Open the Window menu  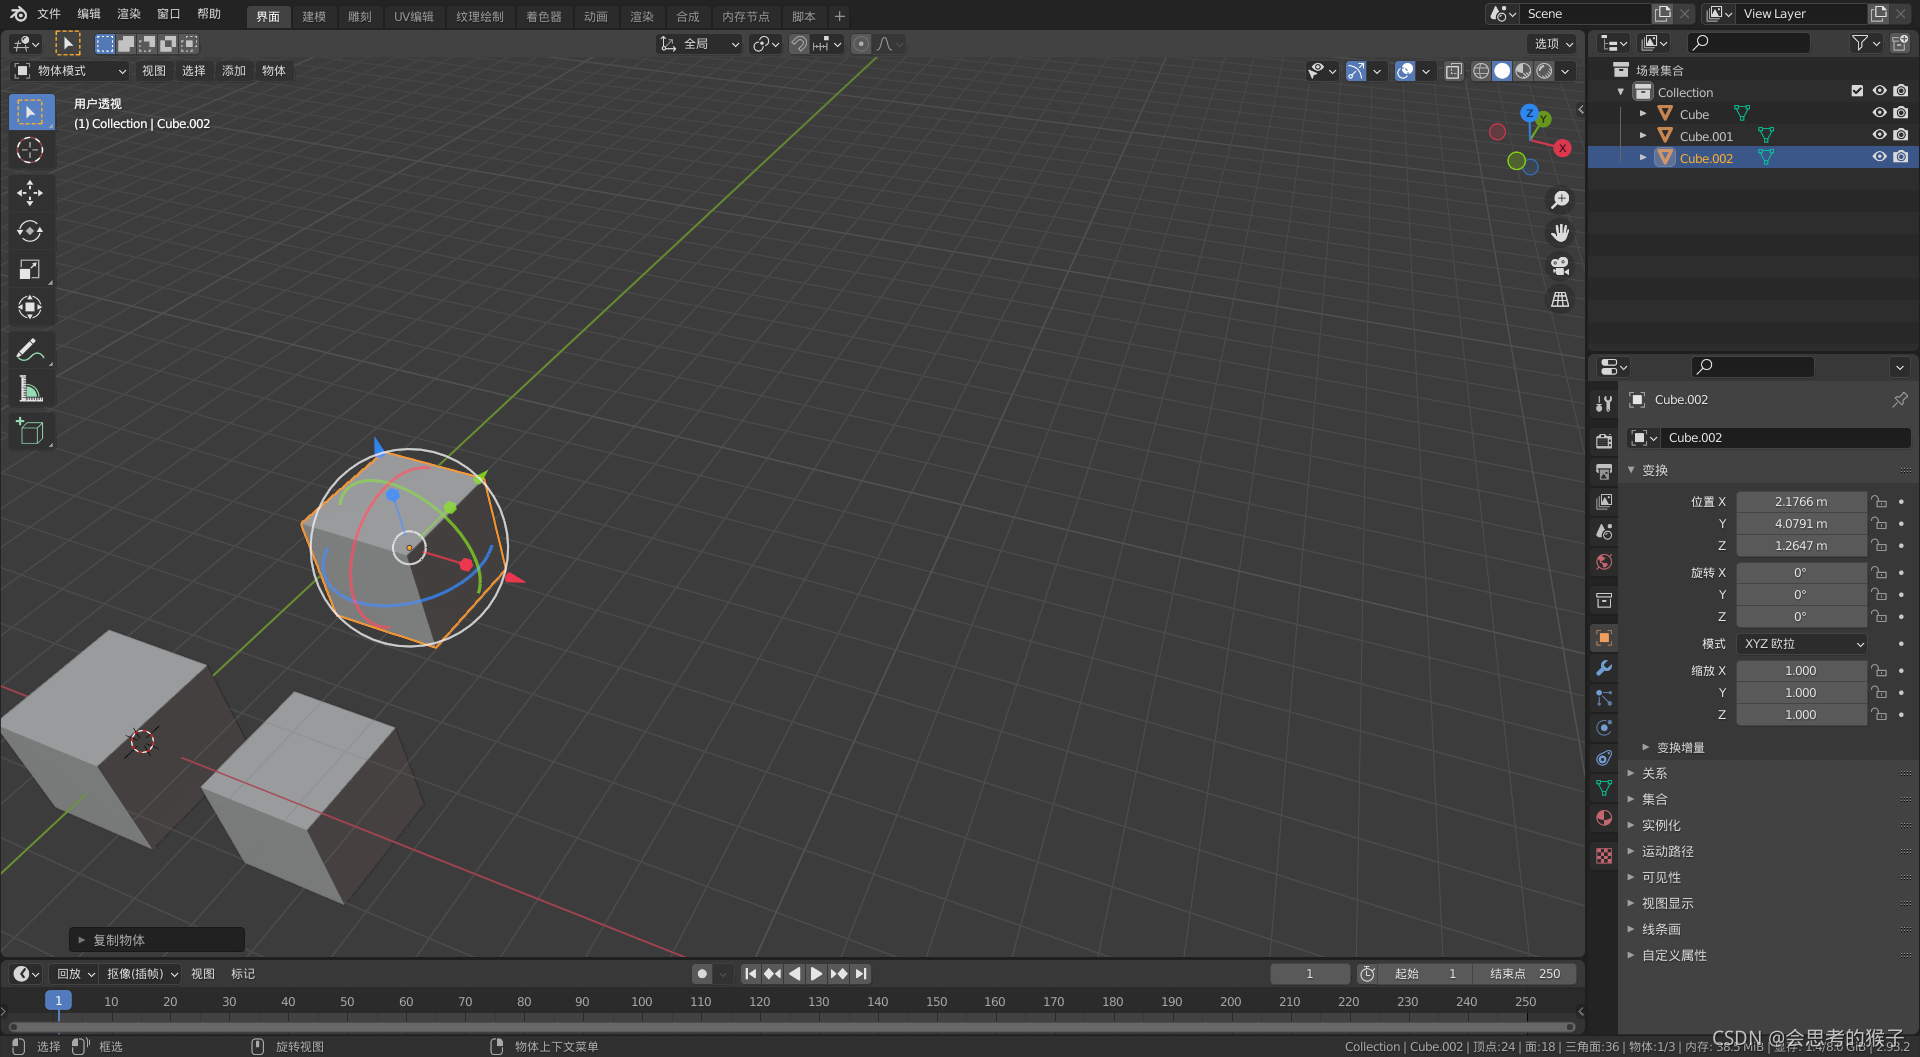(x=169, y=14)
